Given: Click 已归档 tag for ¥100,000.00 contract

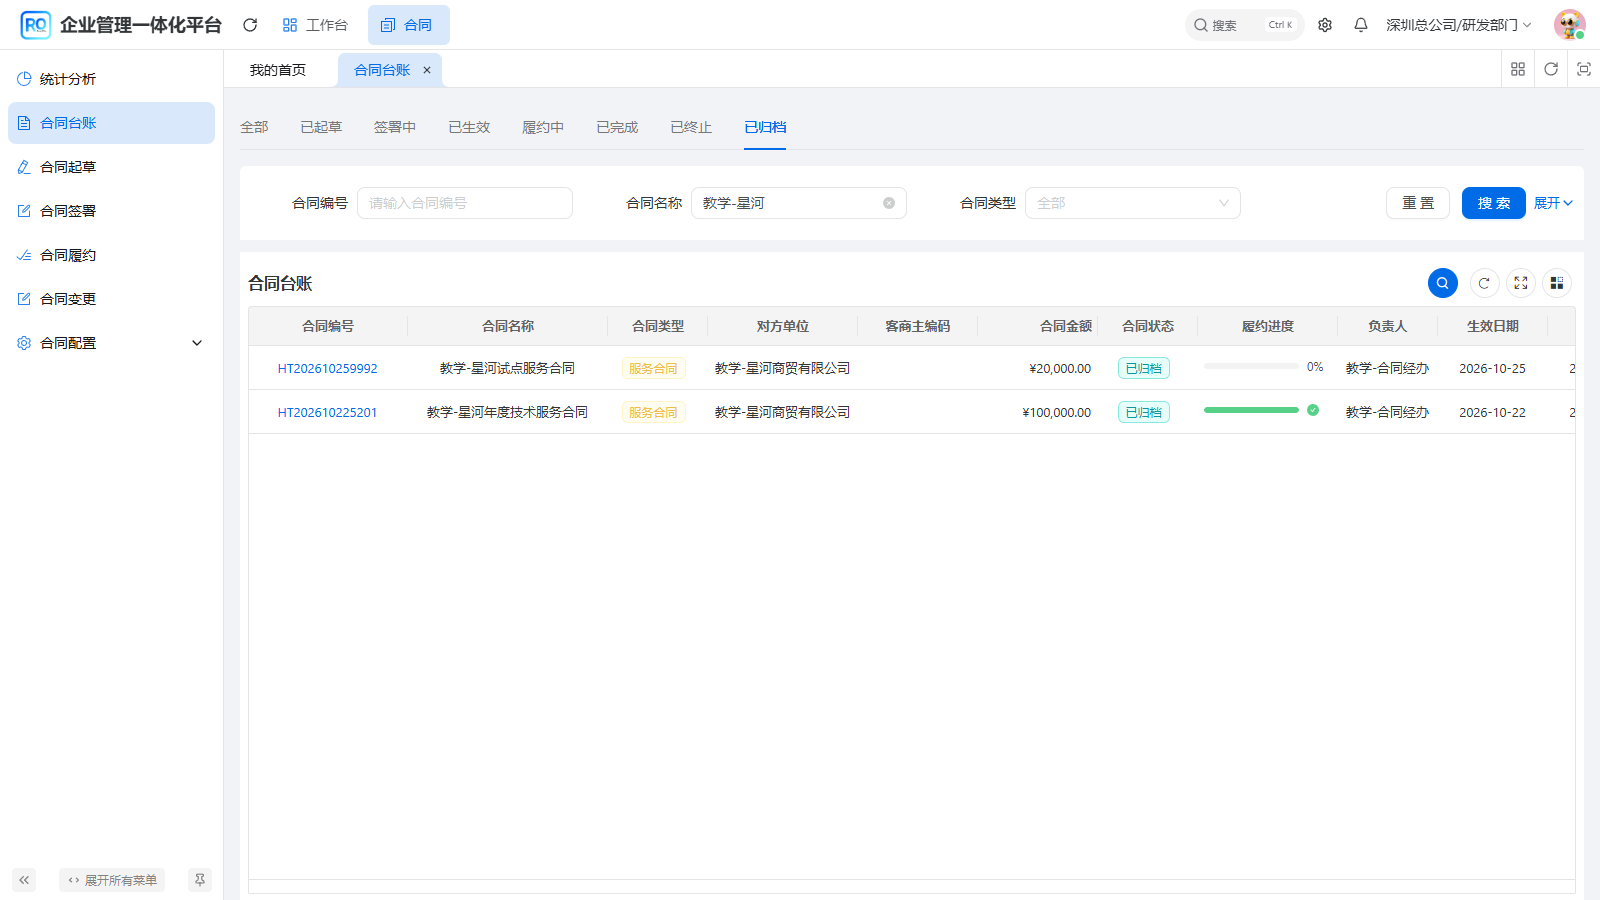Looking at the screenshot, I should tap(1144, 412).
